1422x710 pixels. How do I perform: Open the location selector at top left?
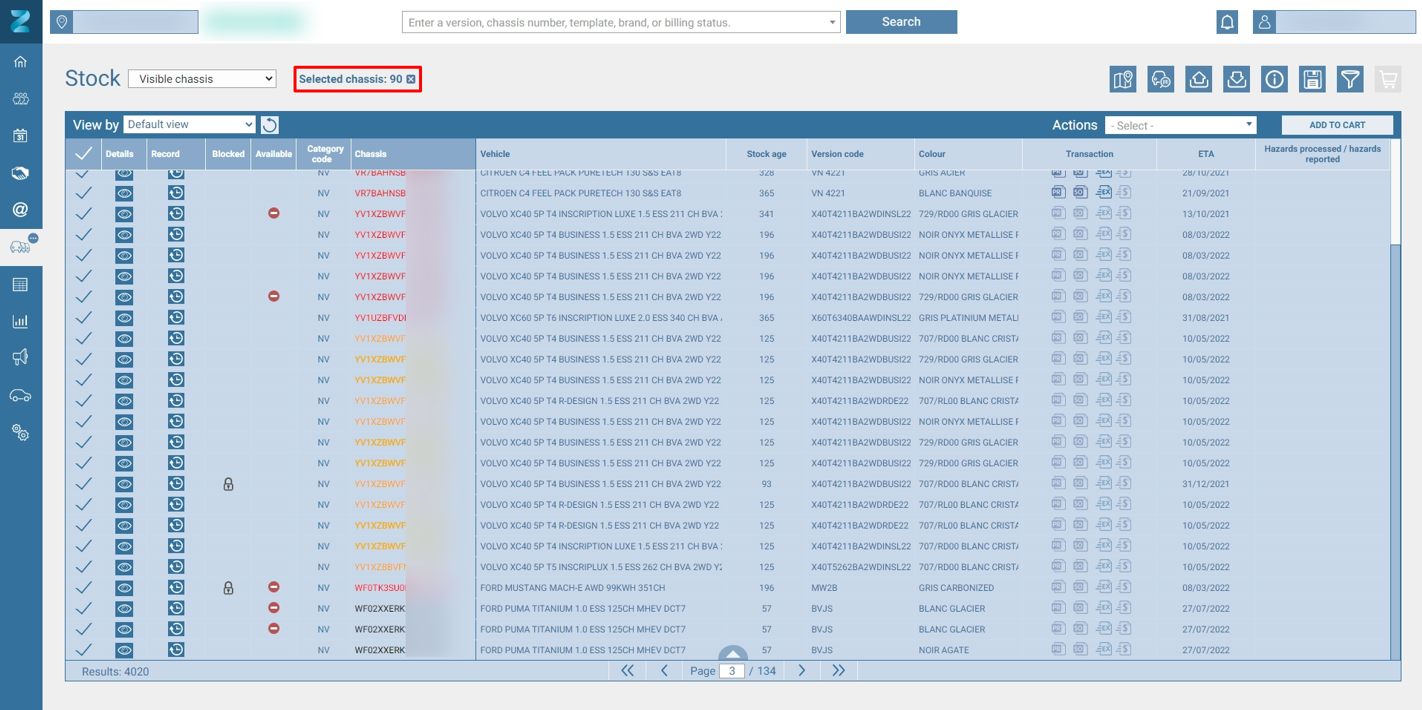click(124, 21)
